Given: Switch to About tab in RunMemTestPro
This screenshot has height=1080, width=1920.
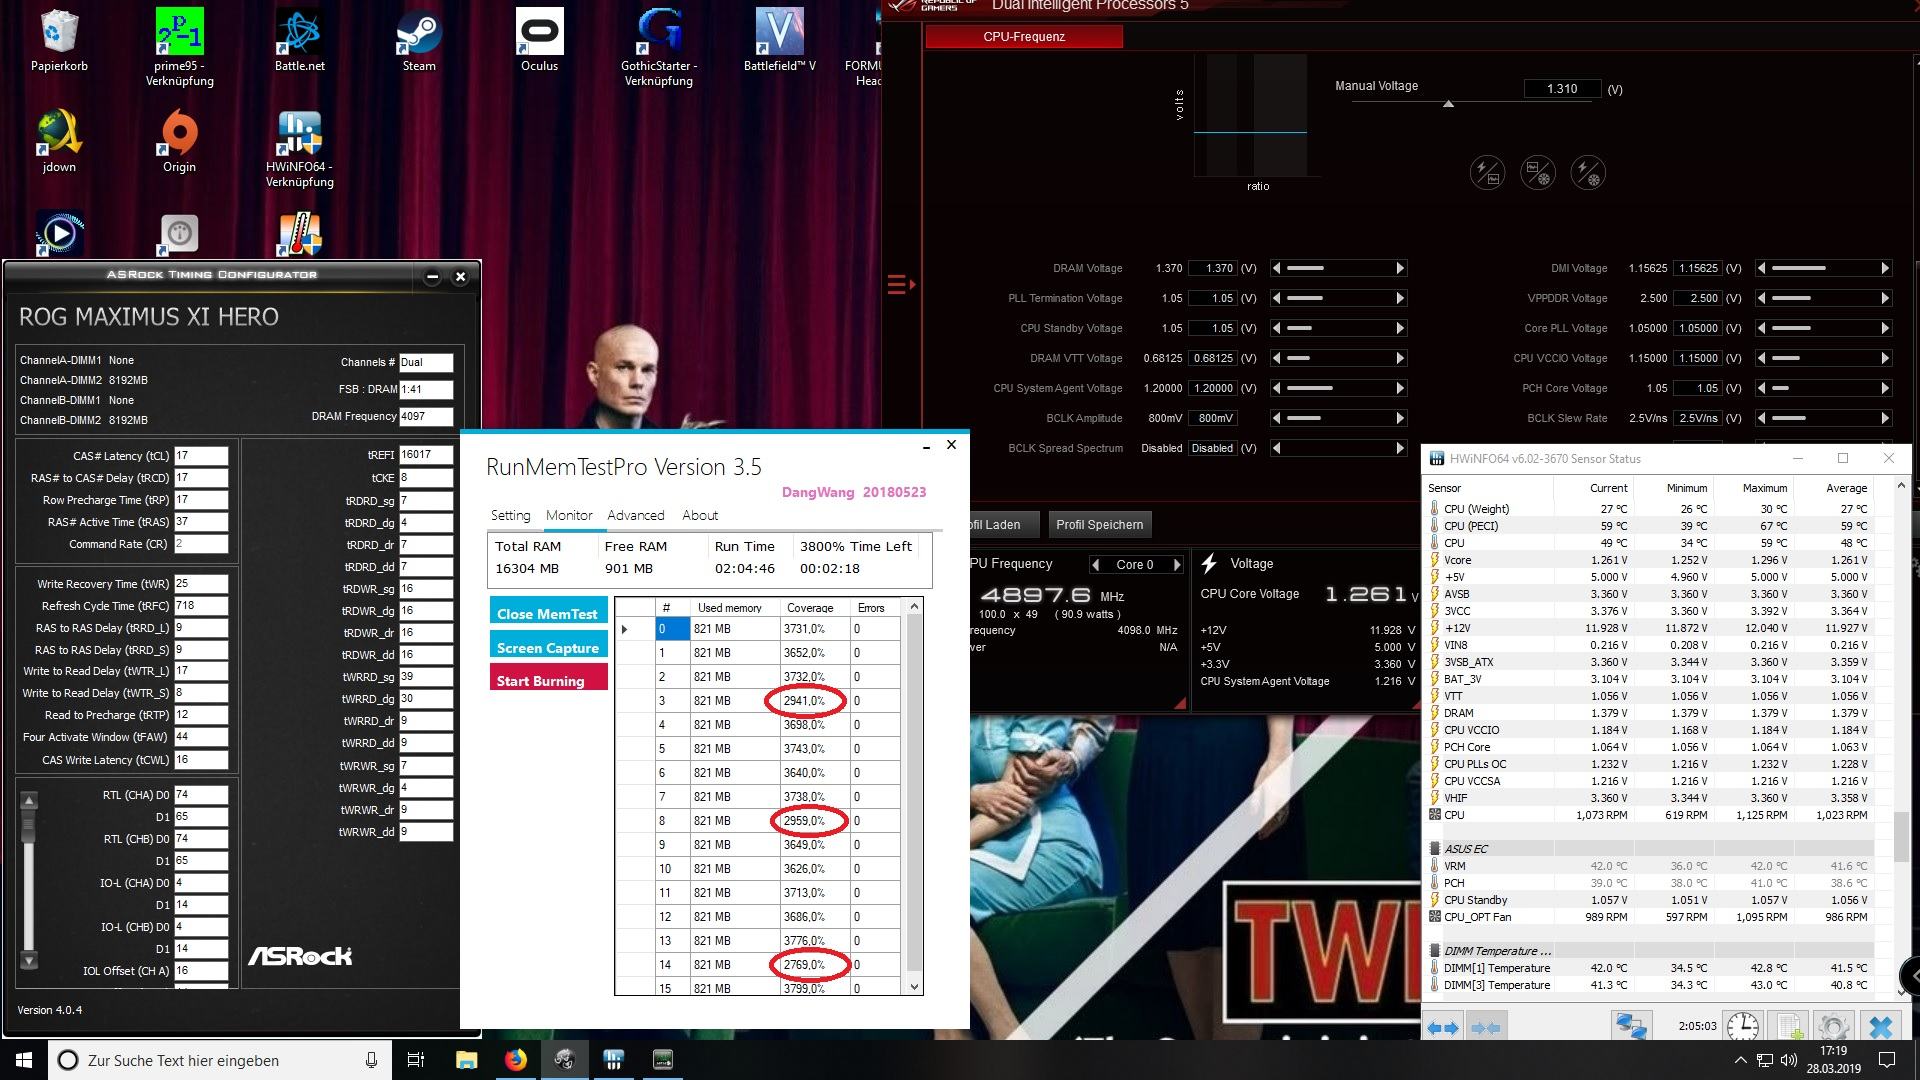Looking at the screenshot, I should pyautogui.click(x=700, y=515).
